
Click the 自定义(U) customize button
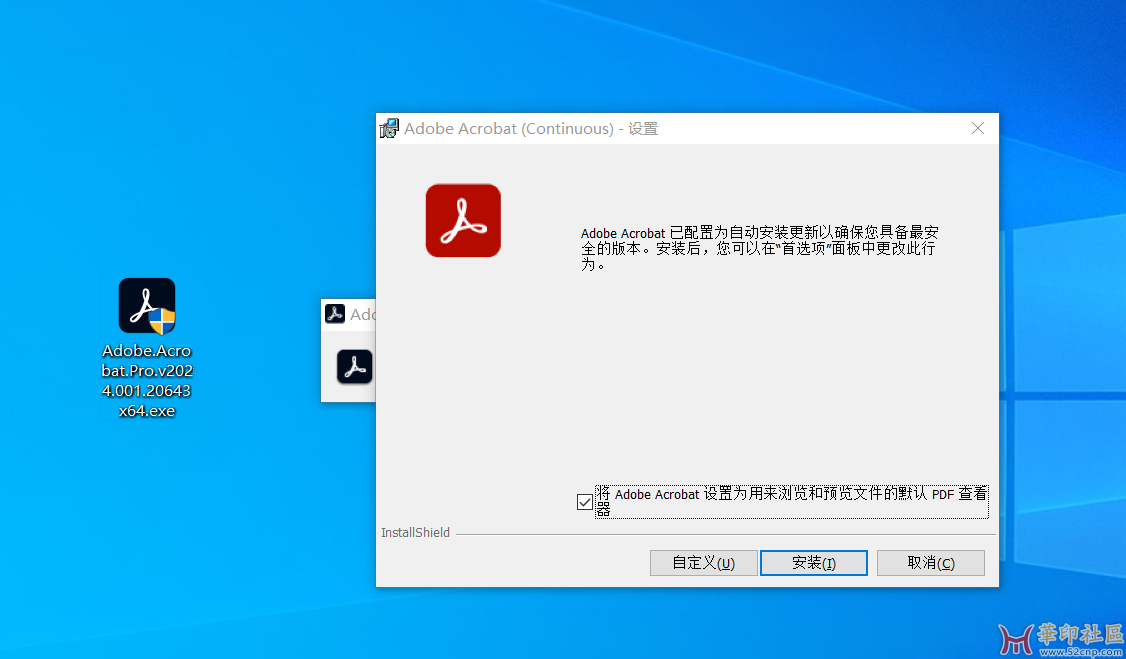tap(704, 563)
